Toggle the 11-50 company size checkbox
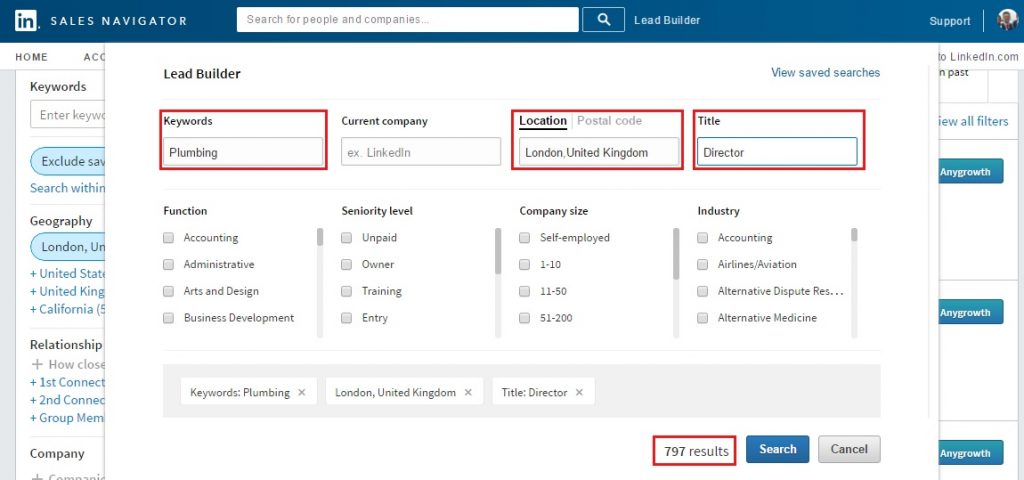The image size is (1024, 480). 525,292
